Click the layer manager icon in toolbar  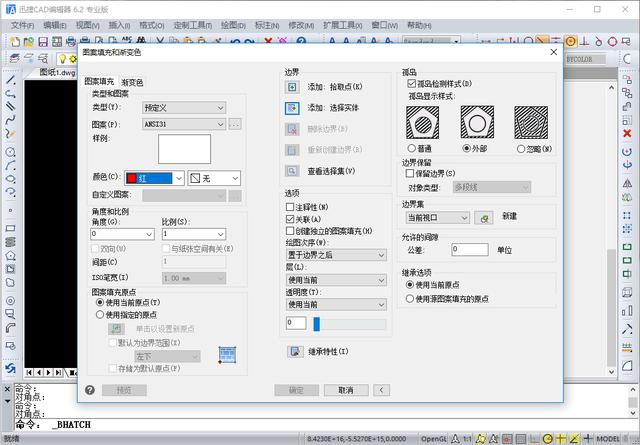click(x=15, y=59)
